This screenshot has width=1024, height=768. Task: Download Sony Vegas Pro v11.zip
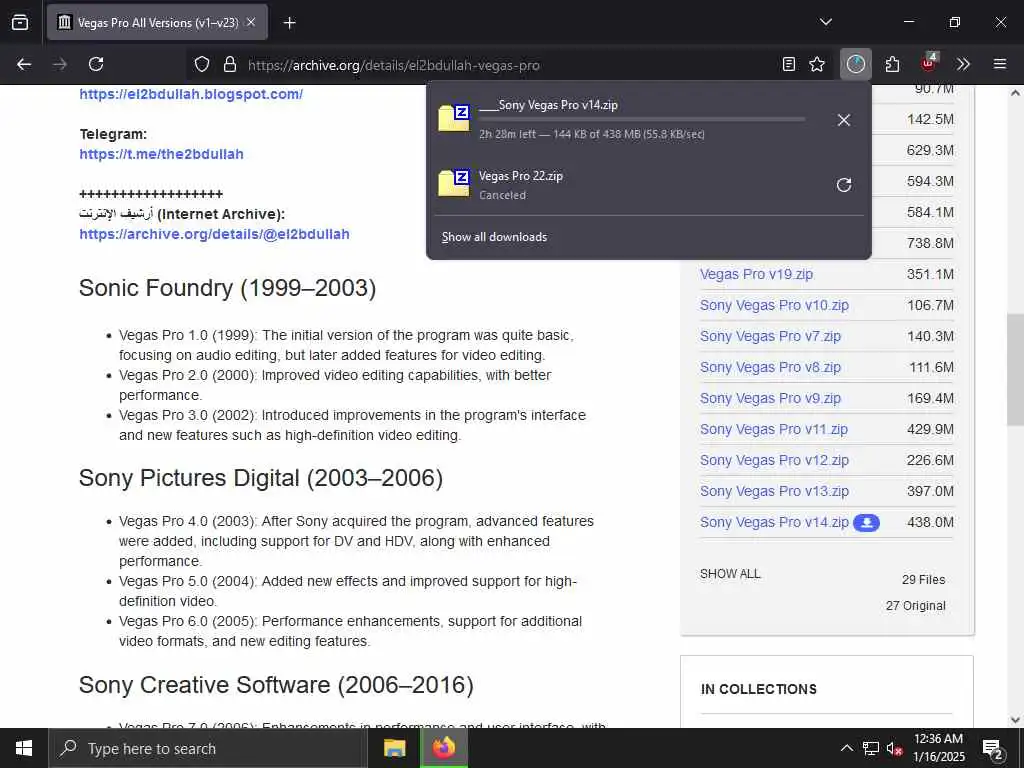(x=774, y=429)
